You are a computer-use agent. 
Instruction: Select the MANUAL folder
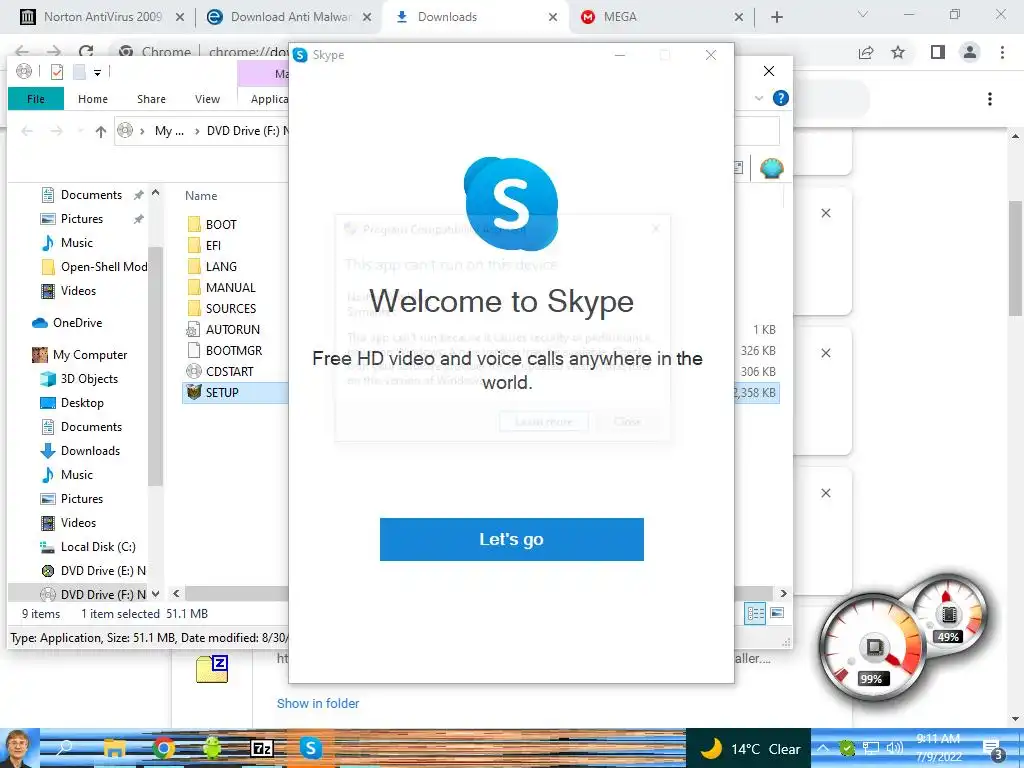pos(231,287)
